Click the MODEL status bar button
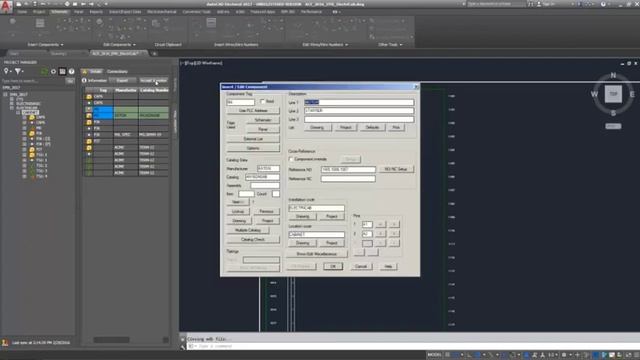This screenshot has width=640, height=360. click(x=434, y=355)
